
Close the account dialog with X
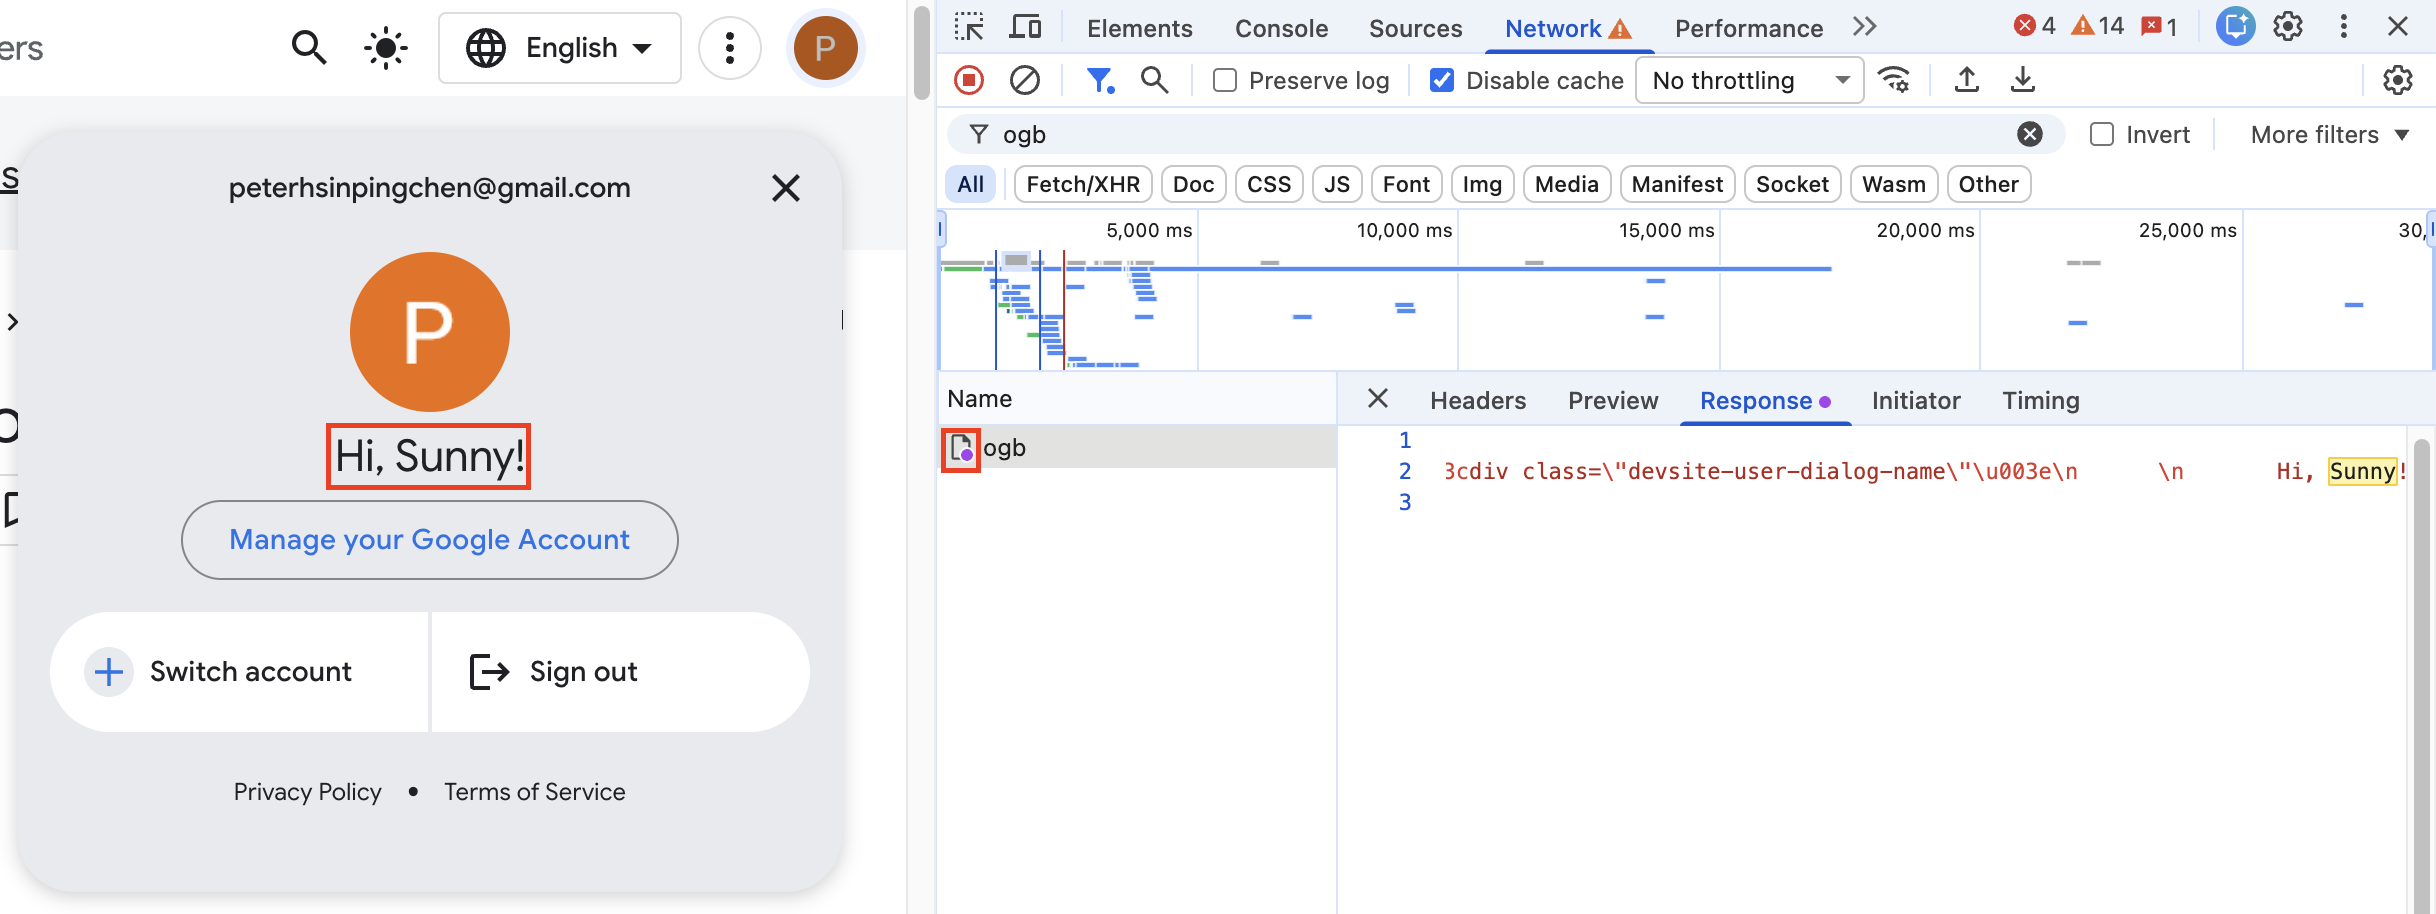[x=786, y=188]
